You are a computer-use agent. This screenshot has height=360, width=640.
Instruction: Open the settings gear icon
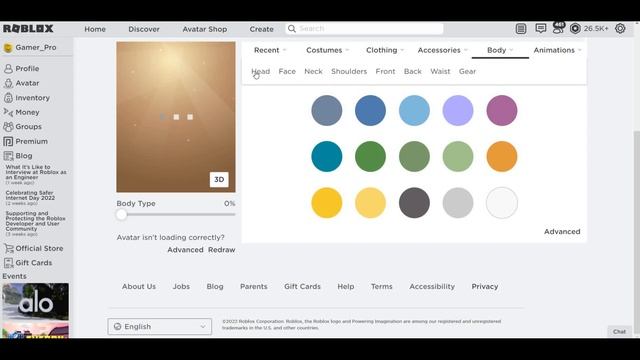620,29
